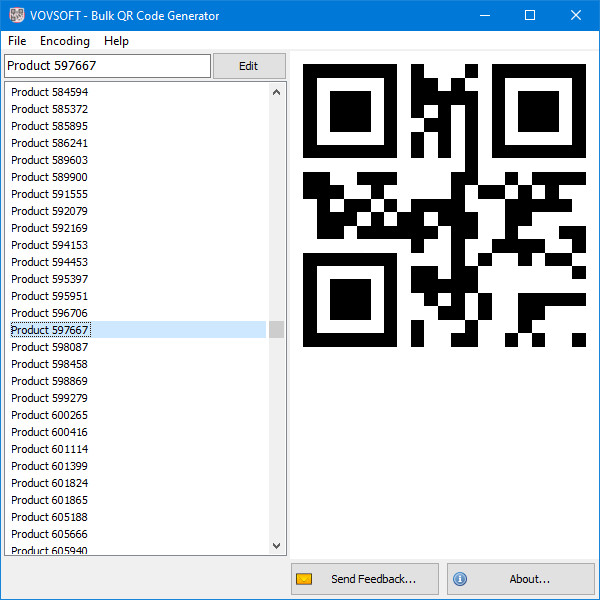
Task: Click highlighted Product 597667 list row
Action: [x=138, y=330]
